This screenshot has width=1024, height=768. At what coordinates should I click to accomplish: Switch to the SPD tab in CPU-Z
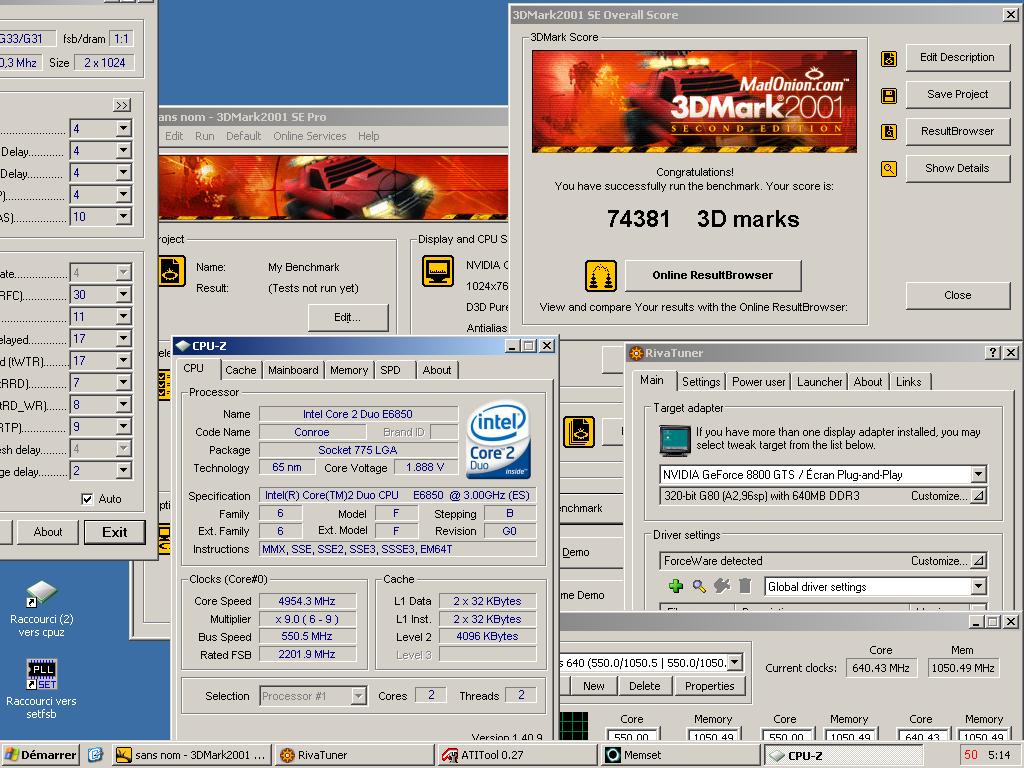(391, 370)
